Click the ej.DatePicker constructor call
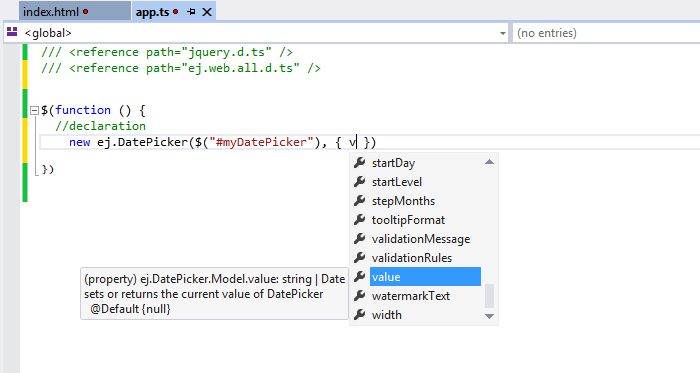 point(143,142)
